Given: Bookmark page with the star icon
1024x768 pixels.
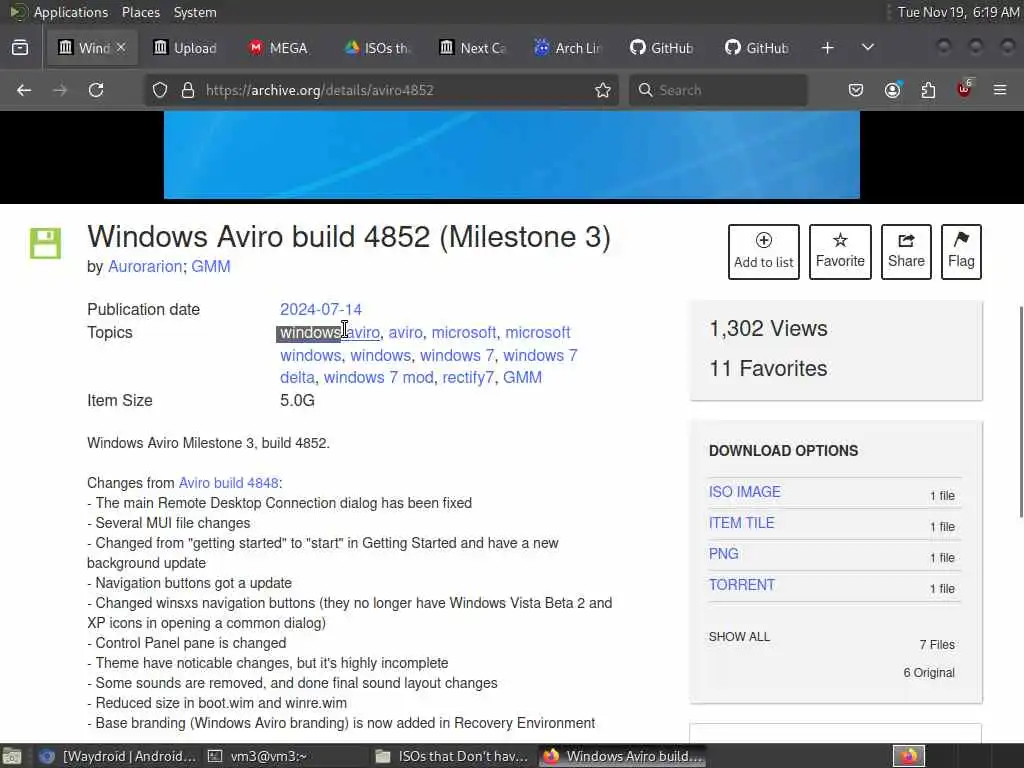Looking at the screenshot, I should [603, 90].
